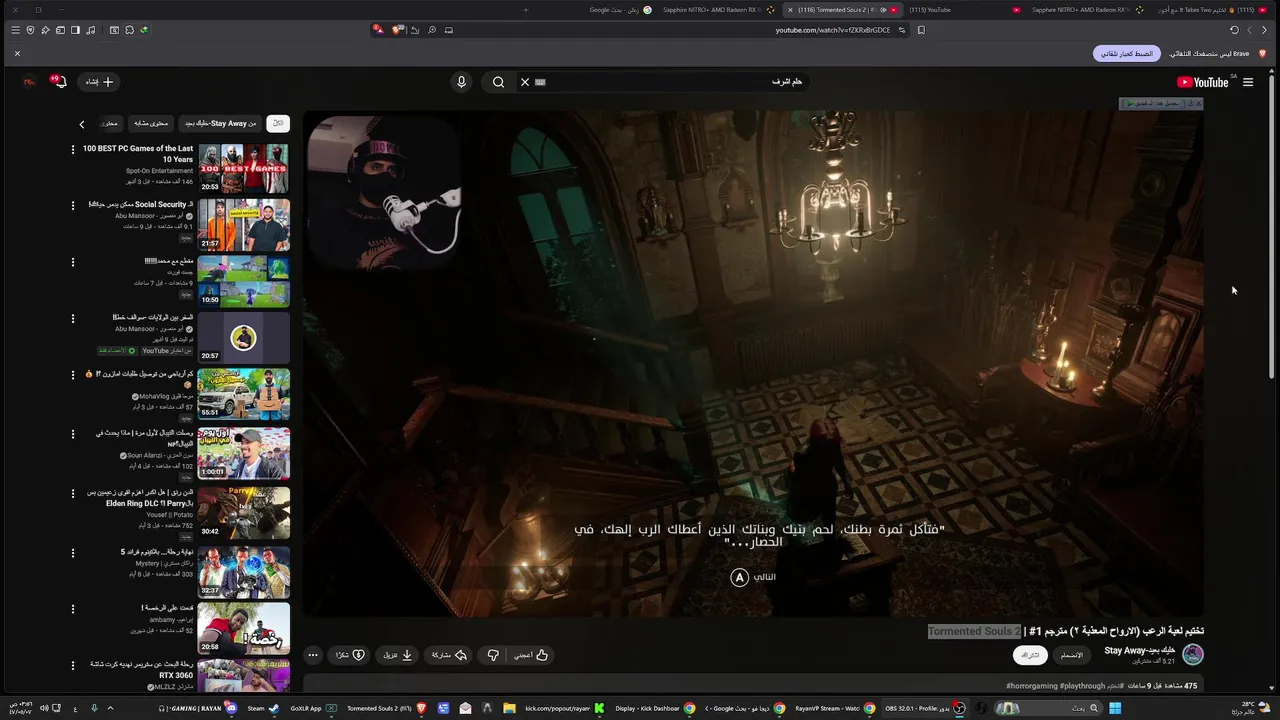Open GoXLR App from the taskbar

click(313, 708)
